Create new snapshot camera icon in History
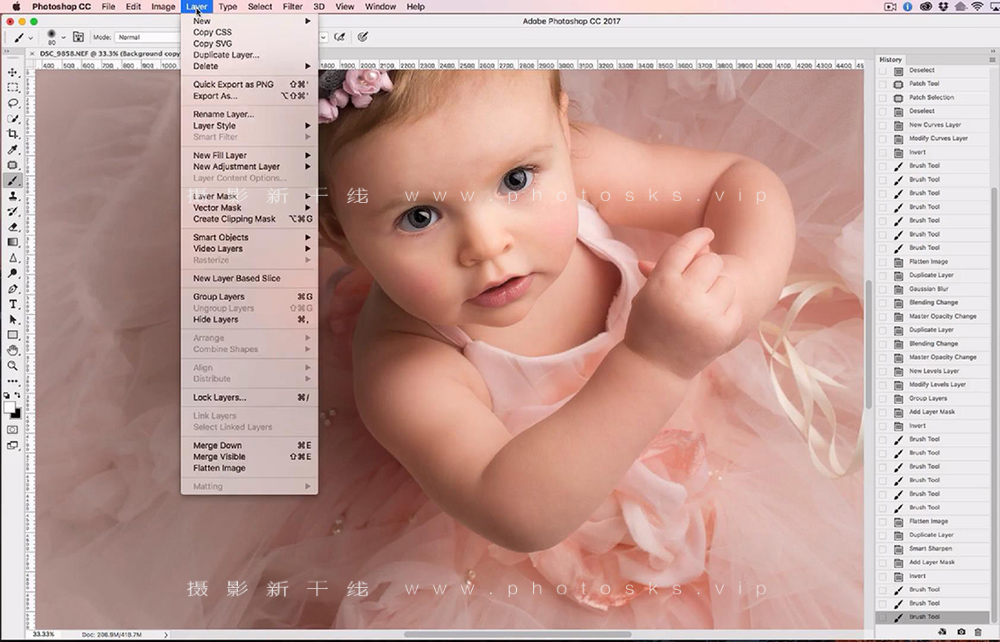The image size is (1000, 642). 961,632
